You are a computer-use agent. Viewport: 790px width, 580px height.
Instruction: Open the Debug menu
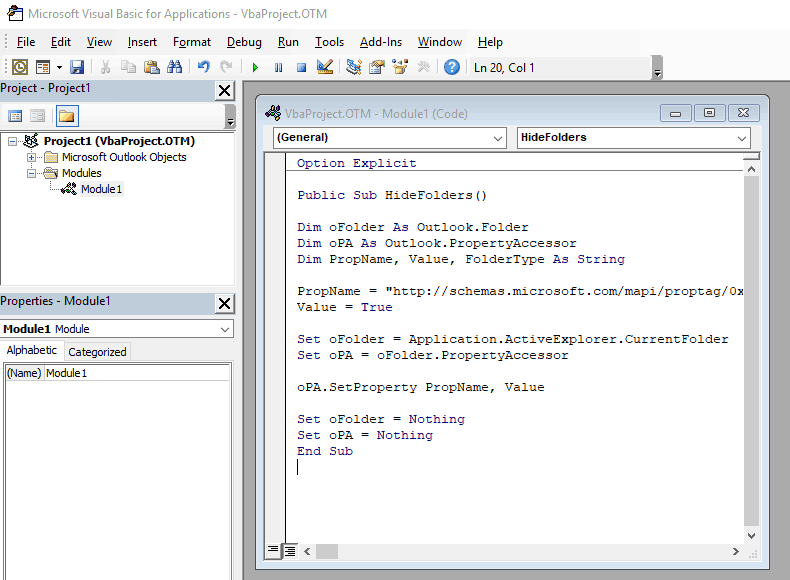tap(244, 42)
